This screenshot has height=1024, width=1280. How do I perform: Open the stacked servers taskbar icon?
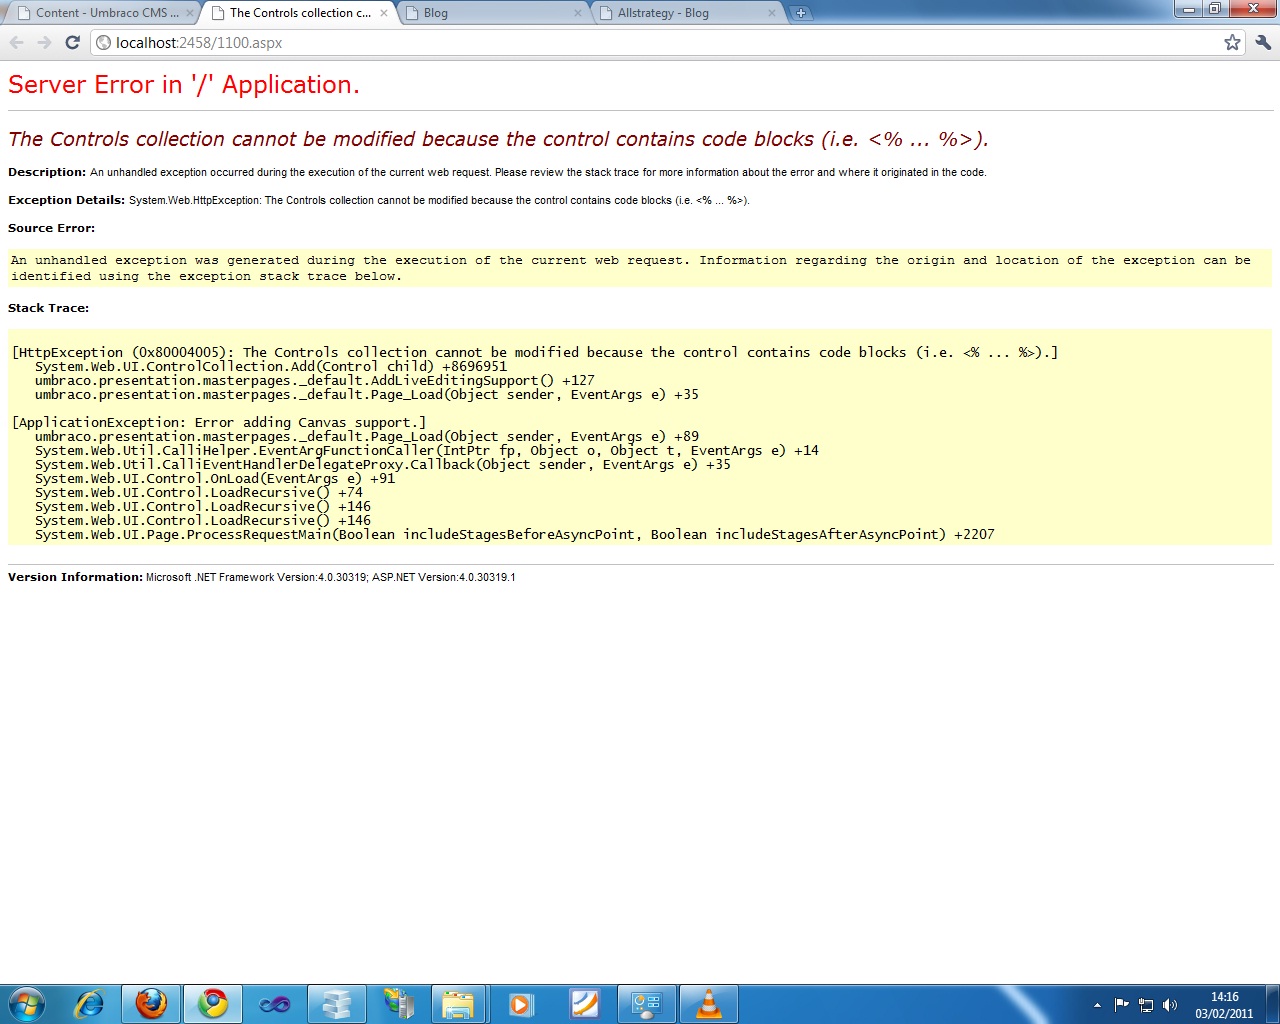(x=336, y=1004)
